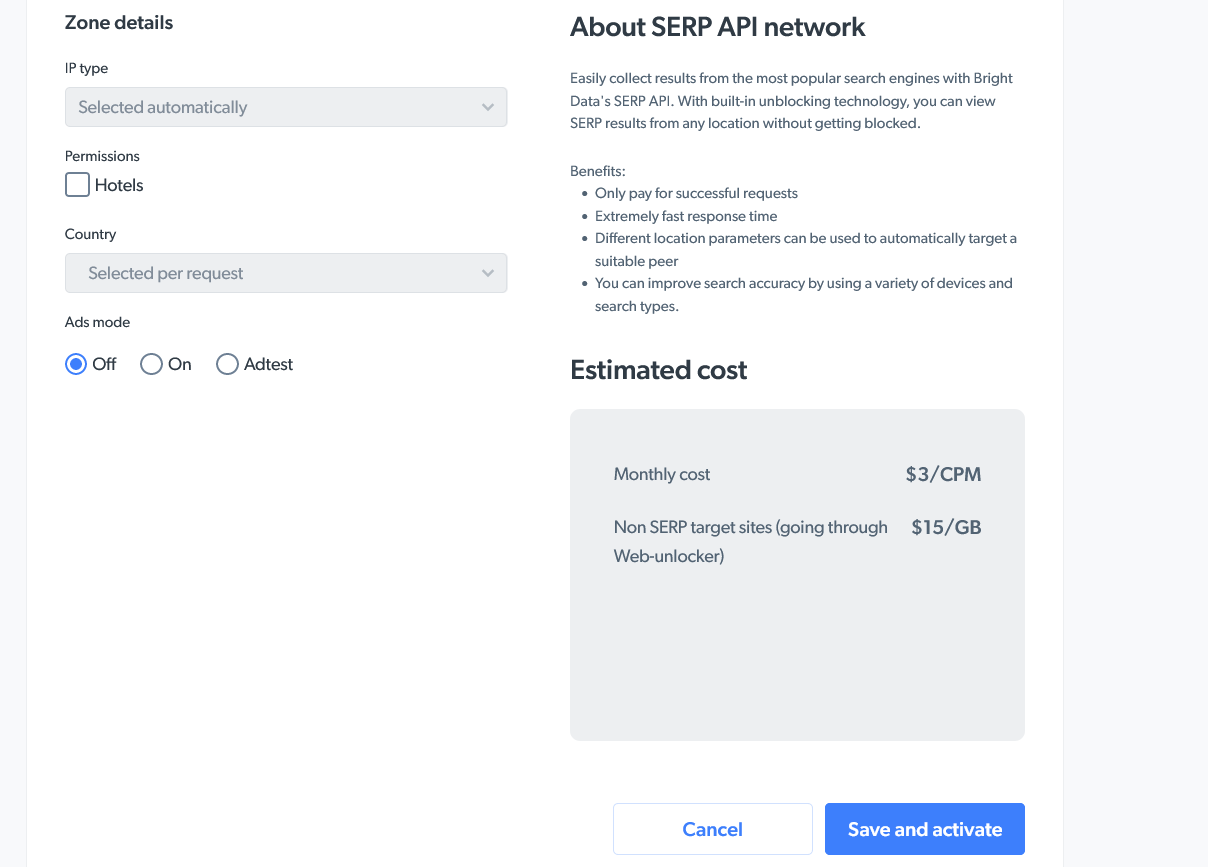Click the Ads mode label
Viewport: 1208px width, 867px height.
[x=98, y=322]
